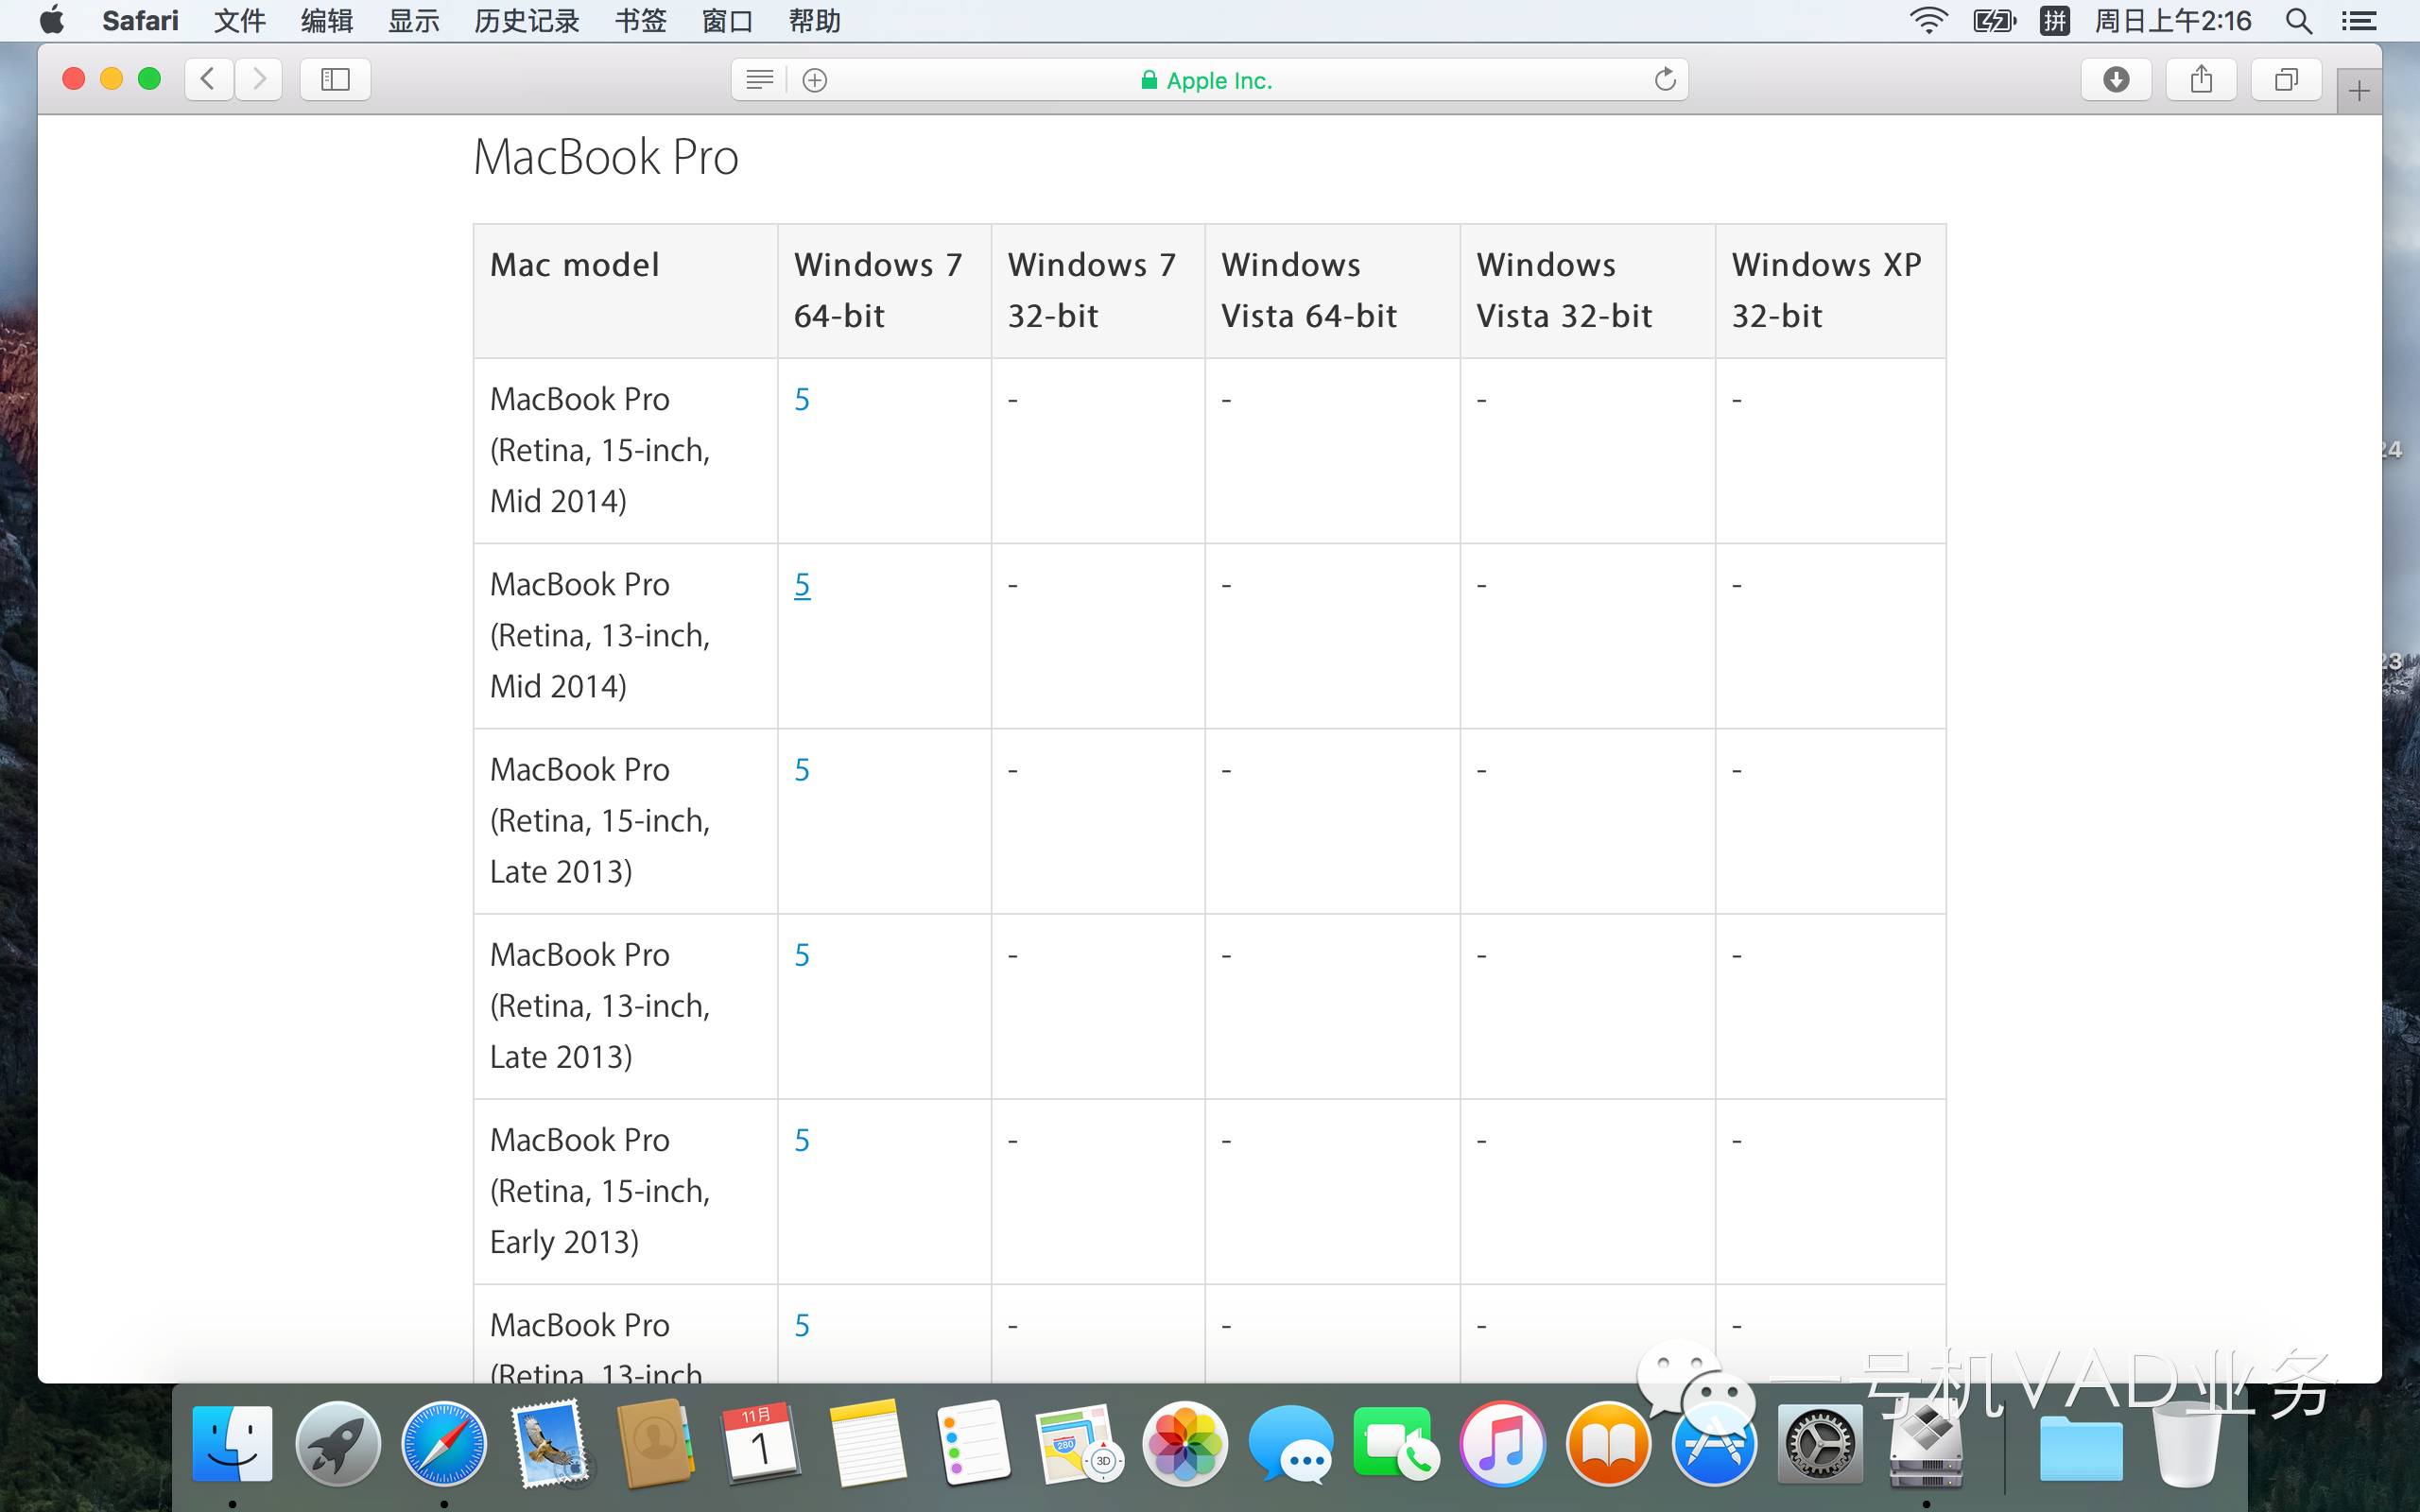This screenshot has height=1512, width=2420.
Task: Open the 历史记录 menu
Action: [526, 21]
